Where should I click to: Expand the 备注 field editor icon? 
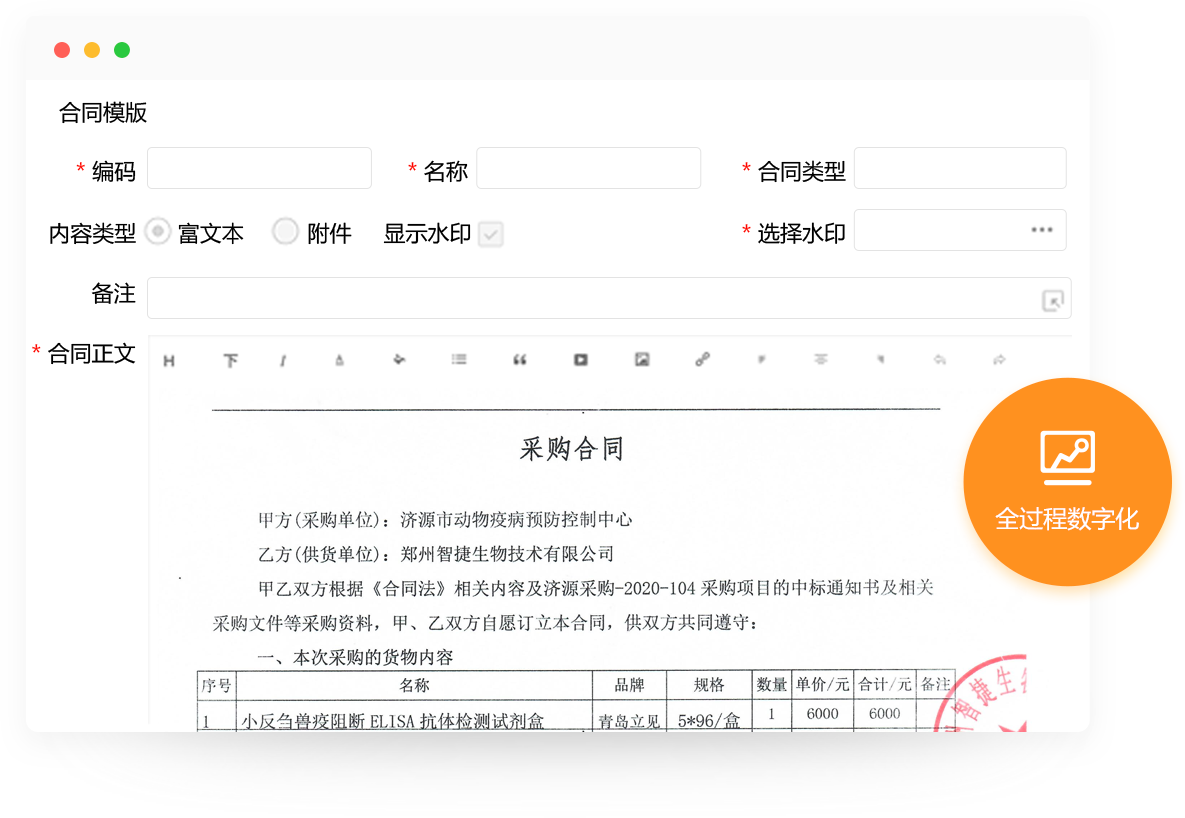click(1053, 300)
